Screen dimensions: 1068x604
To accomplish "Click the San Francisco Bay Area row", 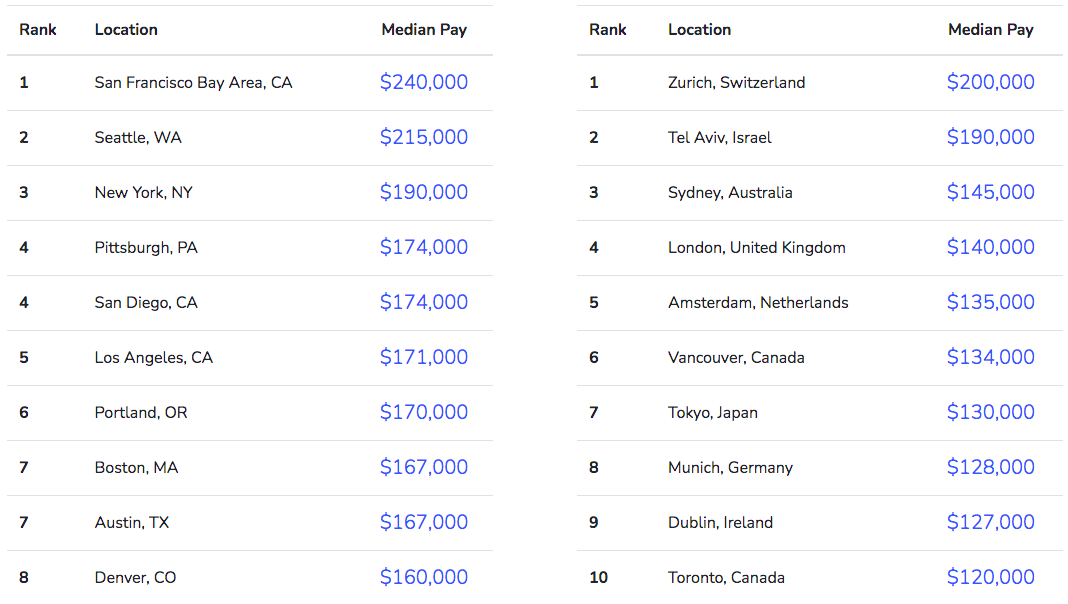I will 193,83.
